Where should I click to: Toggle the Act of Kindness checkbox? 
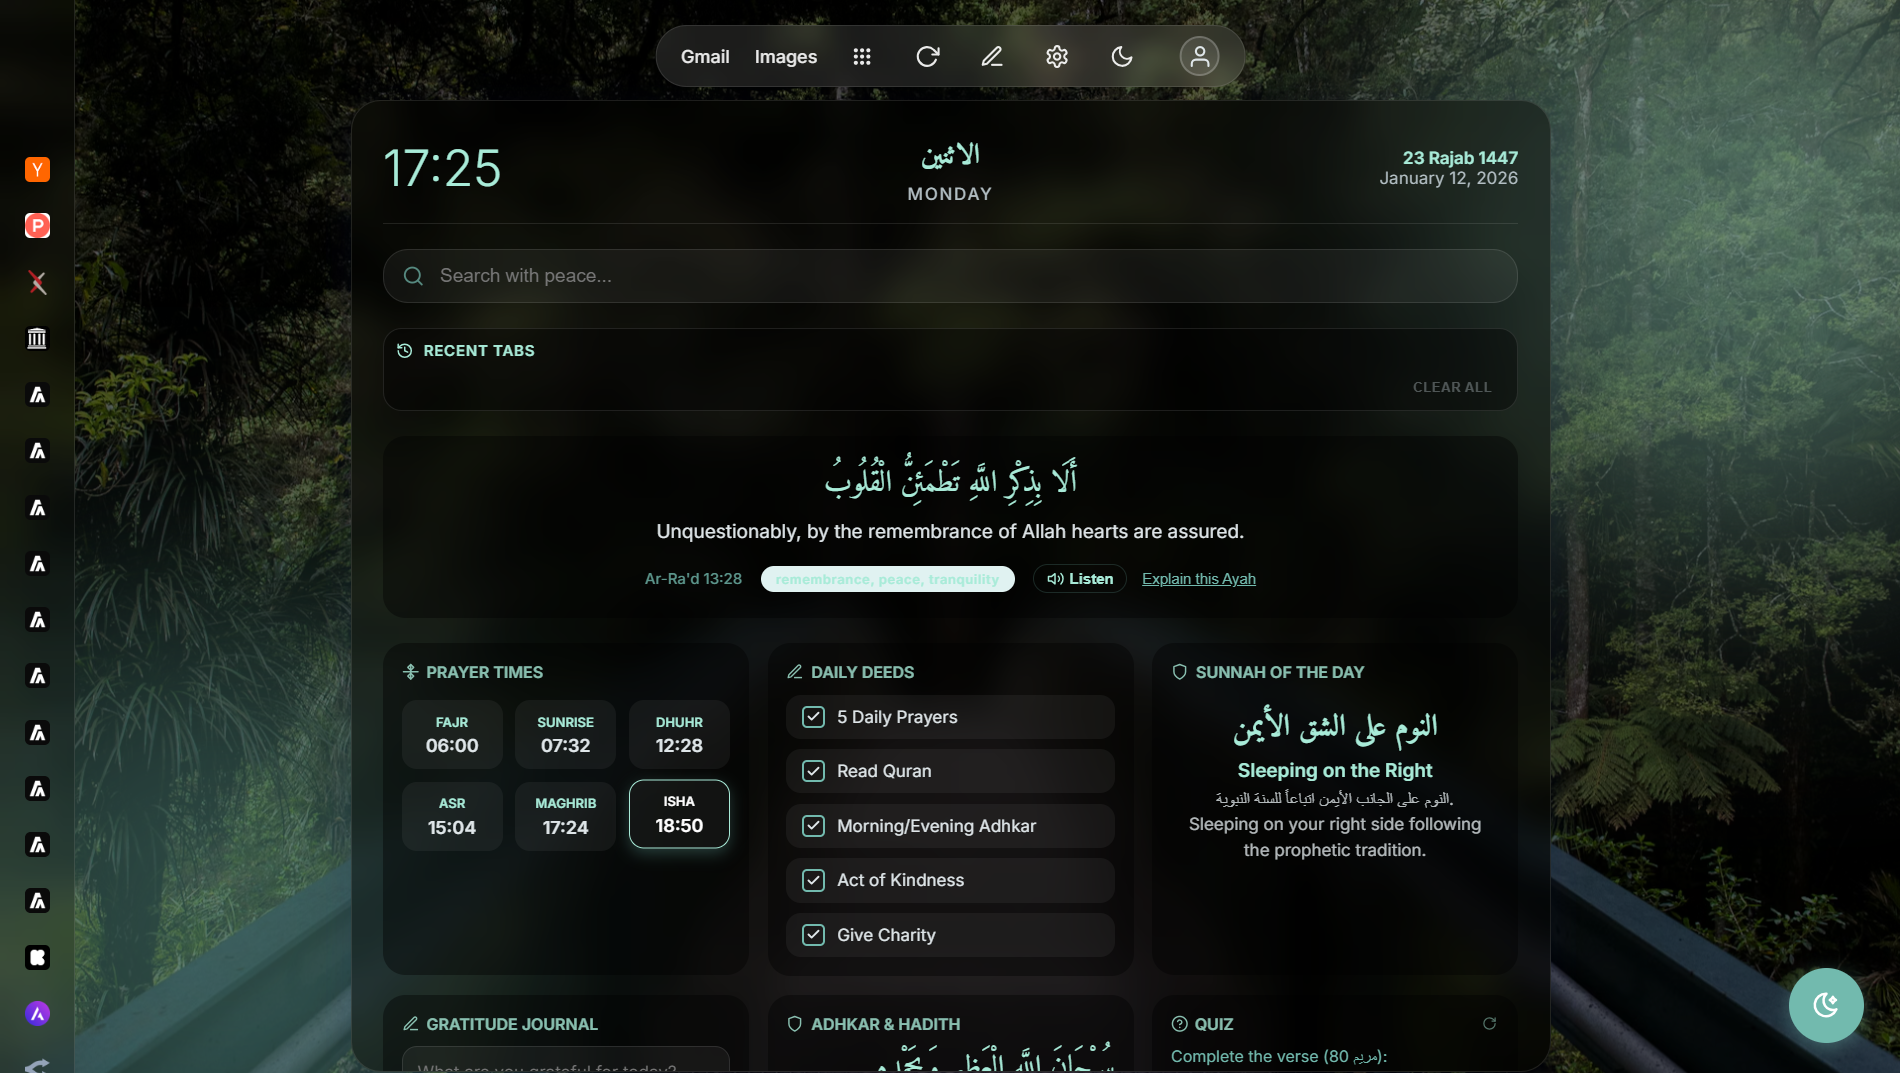[x=812, y=880]
